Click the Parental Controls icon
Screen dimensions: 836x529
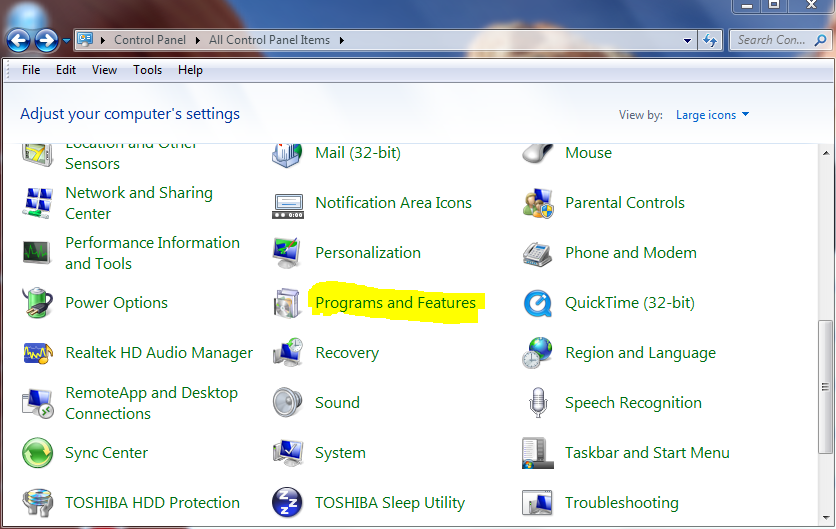(x=538, y=203)
